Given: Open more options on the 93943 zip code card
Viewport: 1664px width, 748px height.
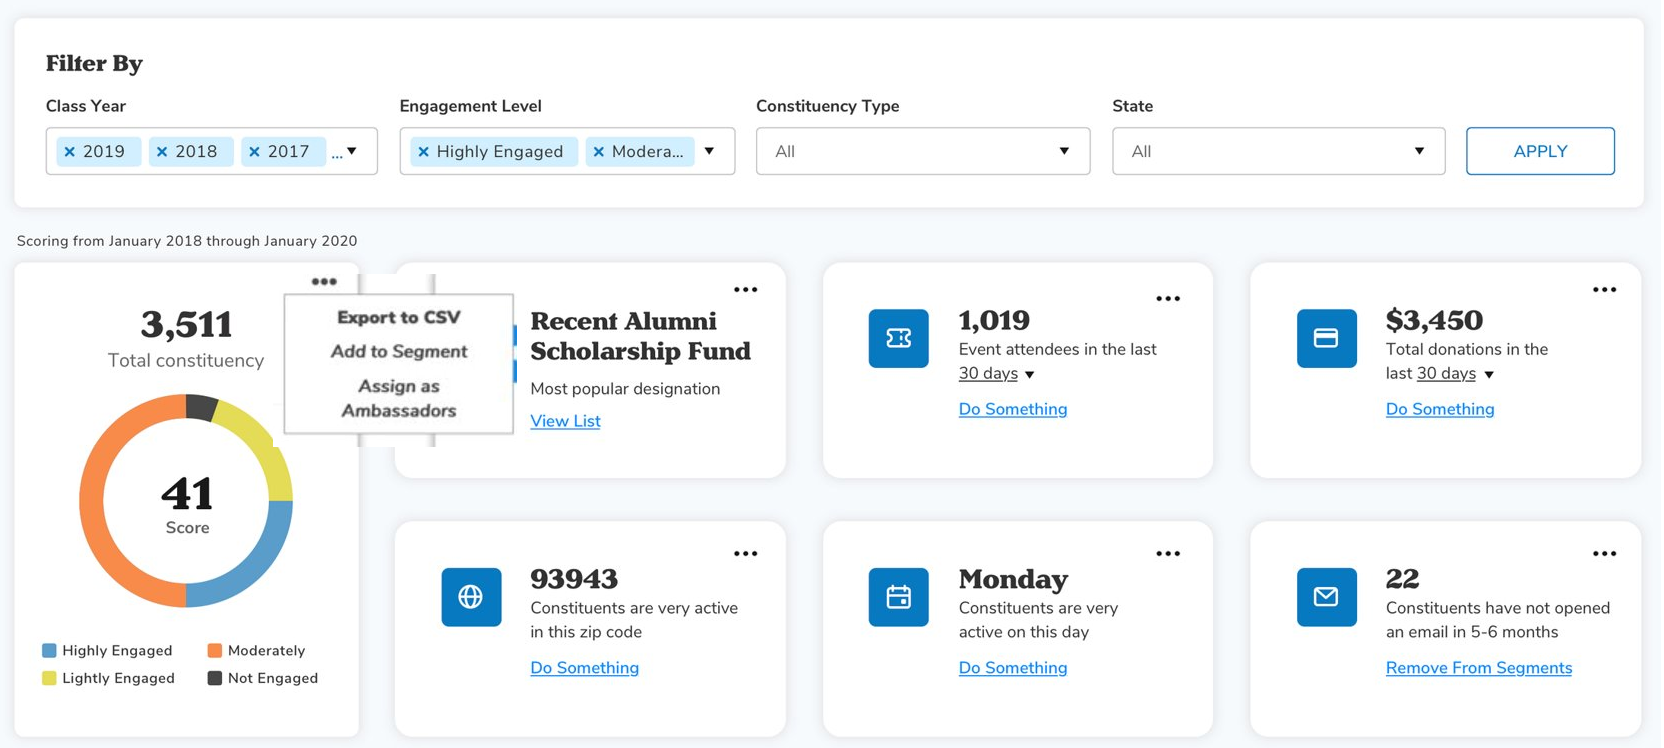Looking at the screenshot, I should (745, 553).
